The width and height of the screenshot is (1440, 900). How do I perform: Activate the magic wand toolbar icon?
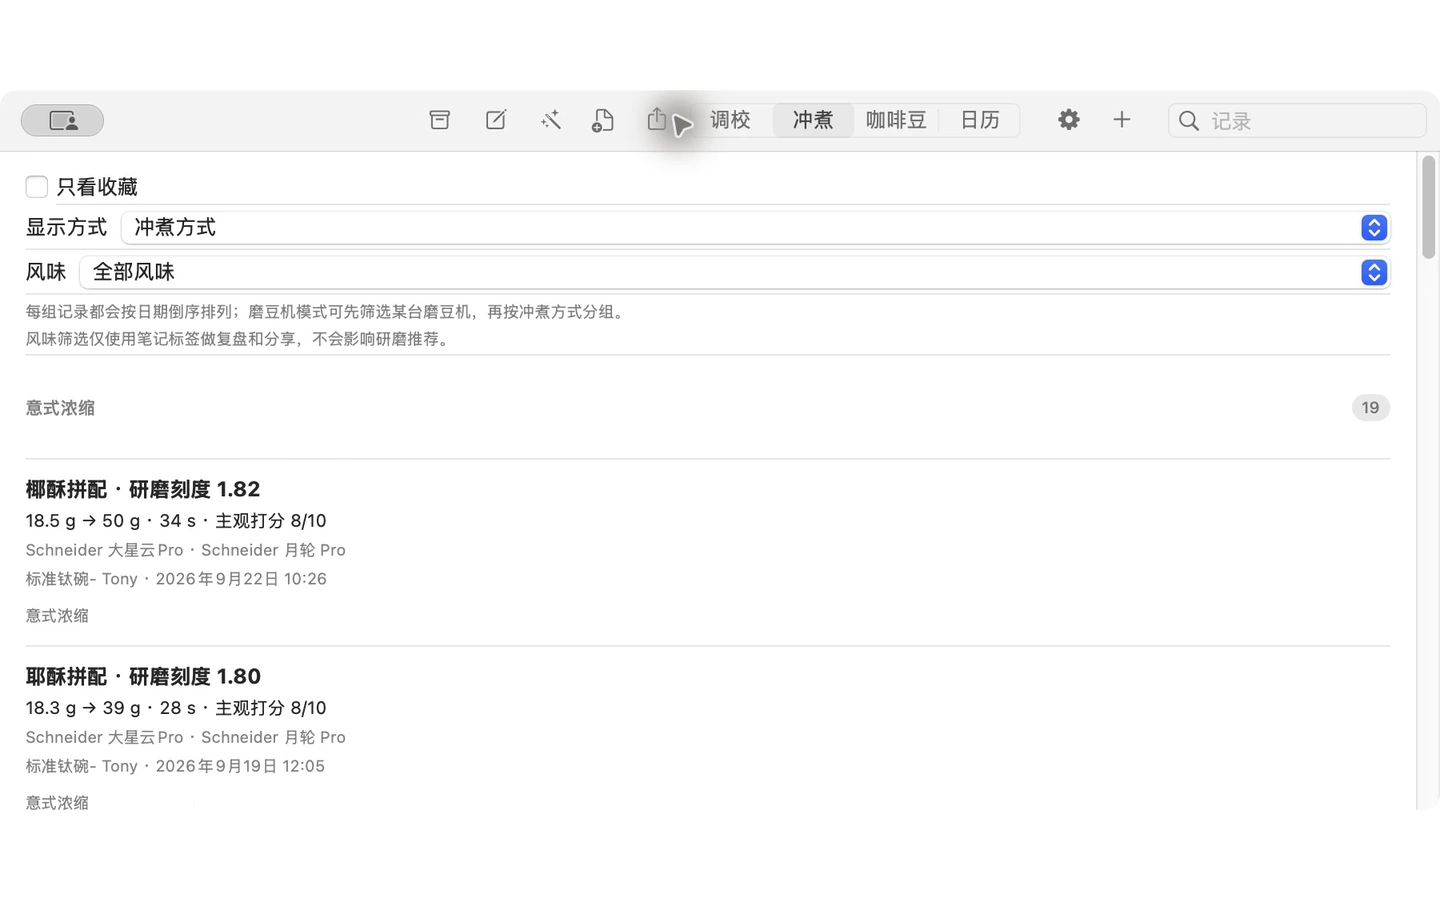click(x=551, y=120)
